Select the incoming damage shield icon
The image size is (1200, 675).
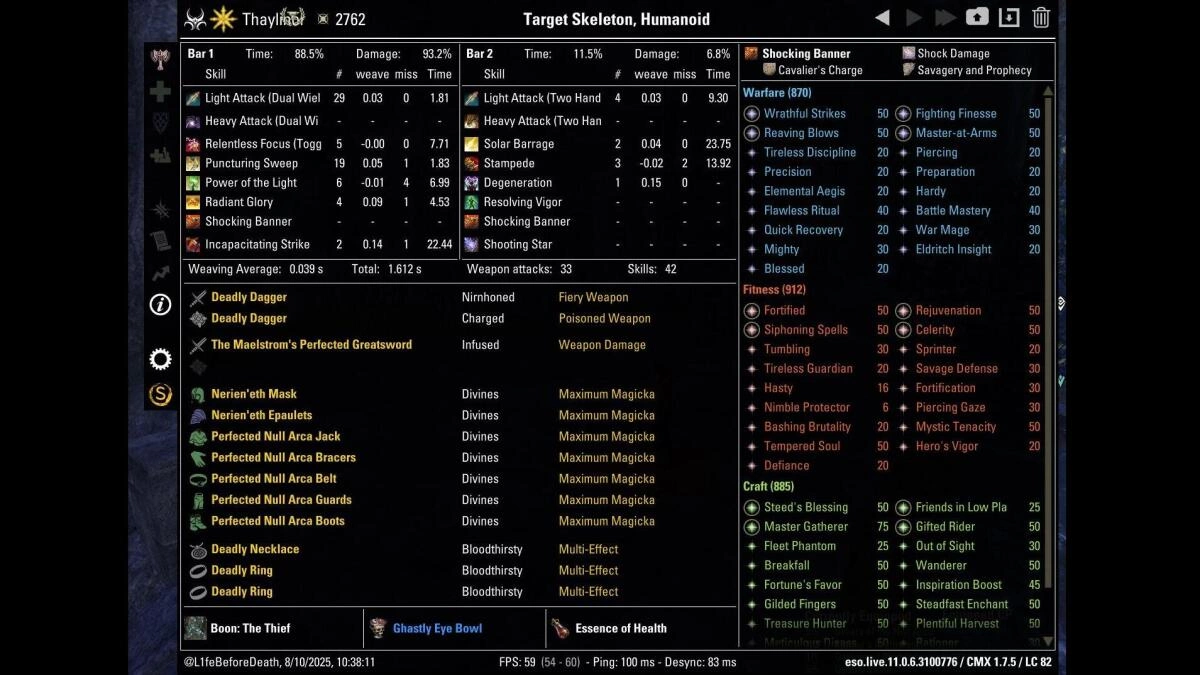point(160,123)
